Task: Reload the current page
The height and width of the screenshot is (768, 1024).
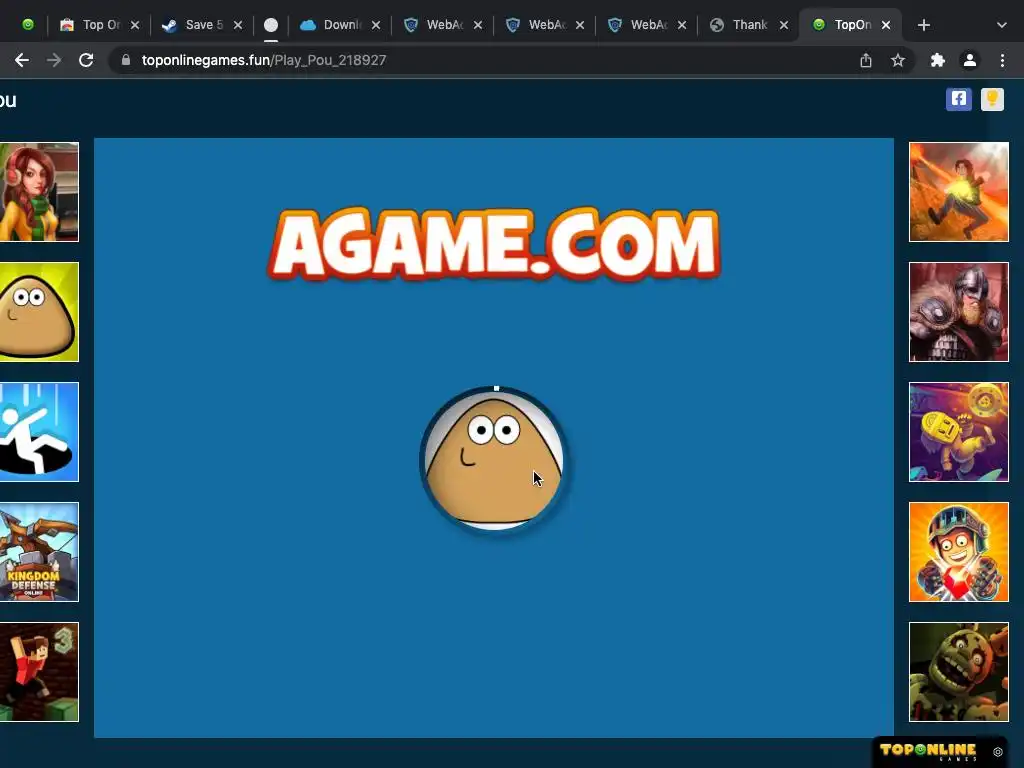Action: [x=86, y=60]
